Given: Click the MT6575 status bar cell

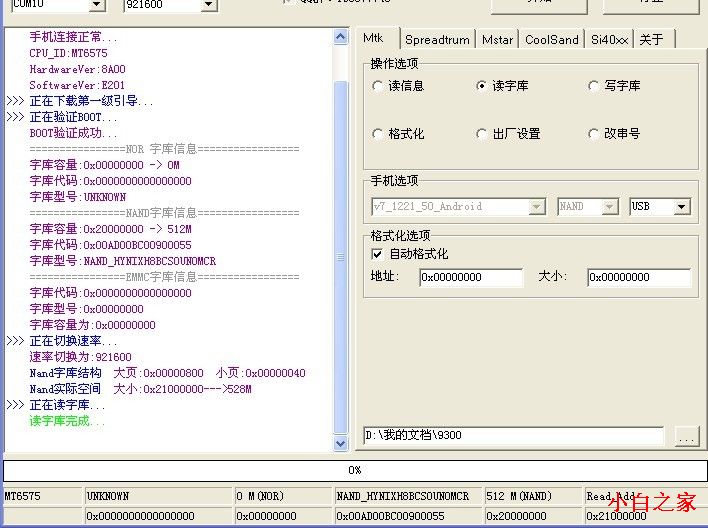Looking at the screenshot, I should point(43,496).
